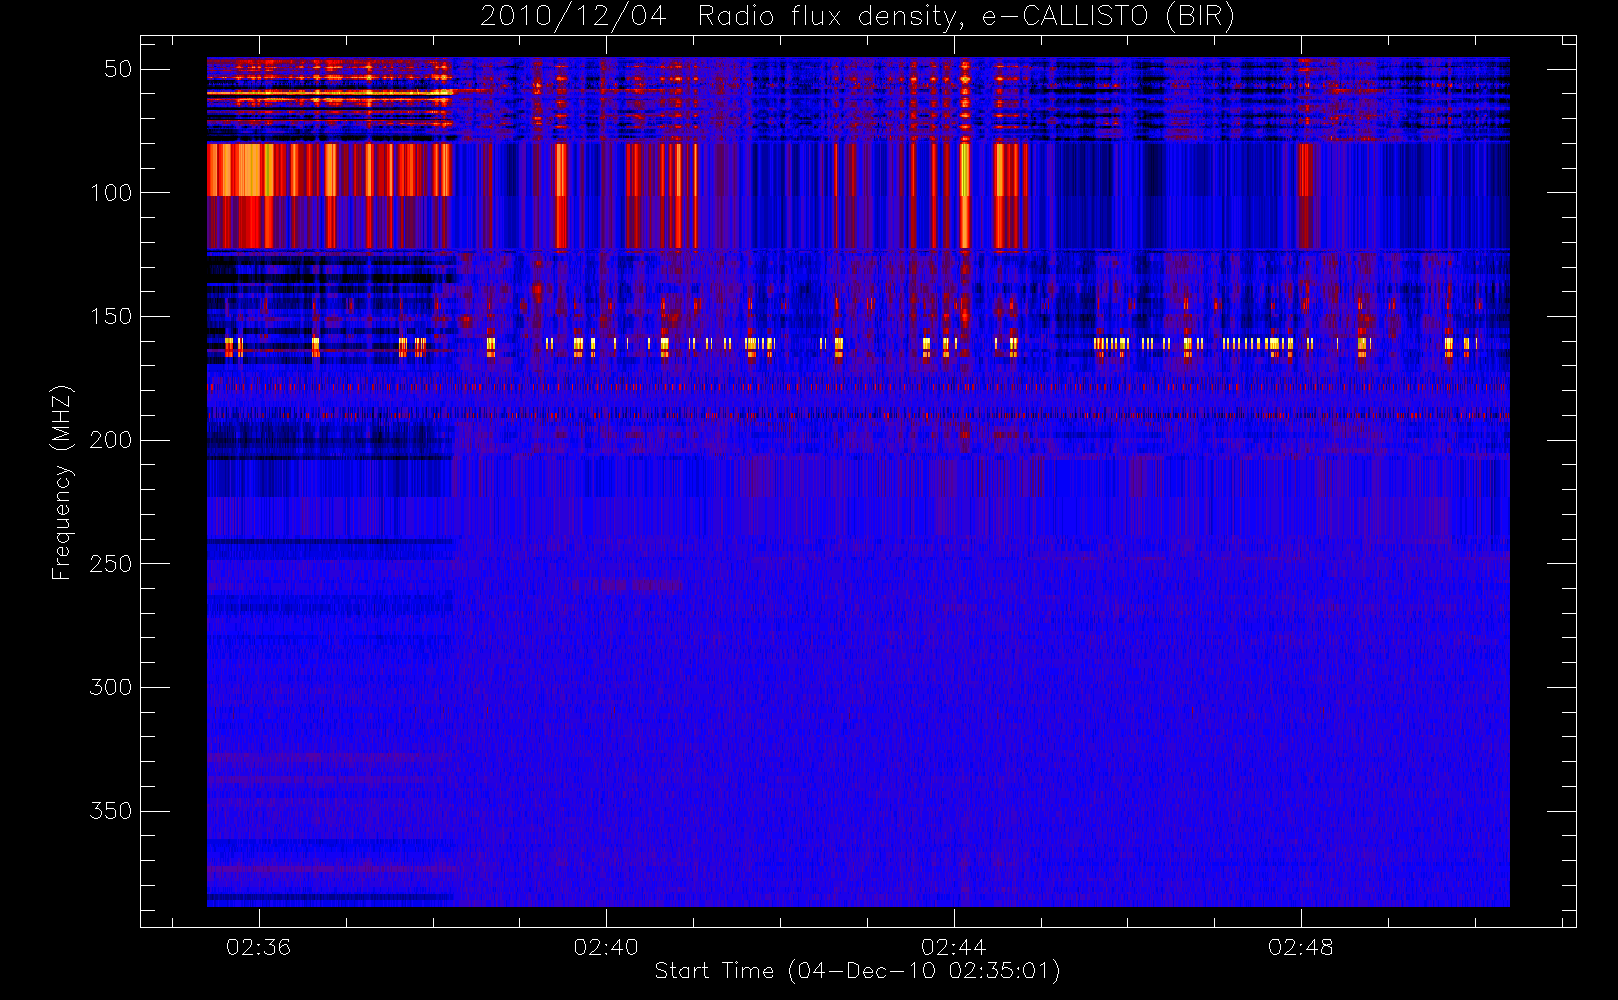Click the 350 frequency tick label
This screenshot has width=1618, height=1000.
click(x=111, y=811)
